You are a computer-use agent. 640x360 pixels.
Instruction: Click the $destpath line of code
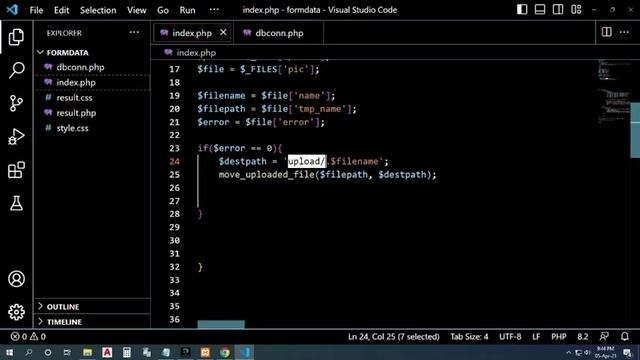[x=303, y=161]
